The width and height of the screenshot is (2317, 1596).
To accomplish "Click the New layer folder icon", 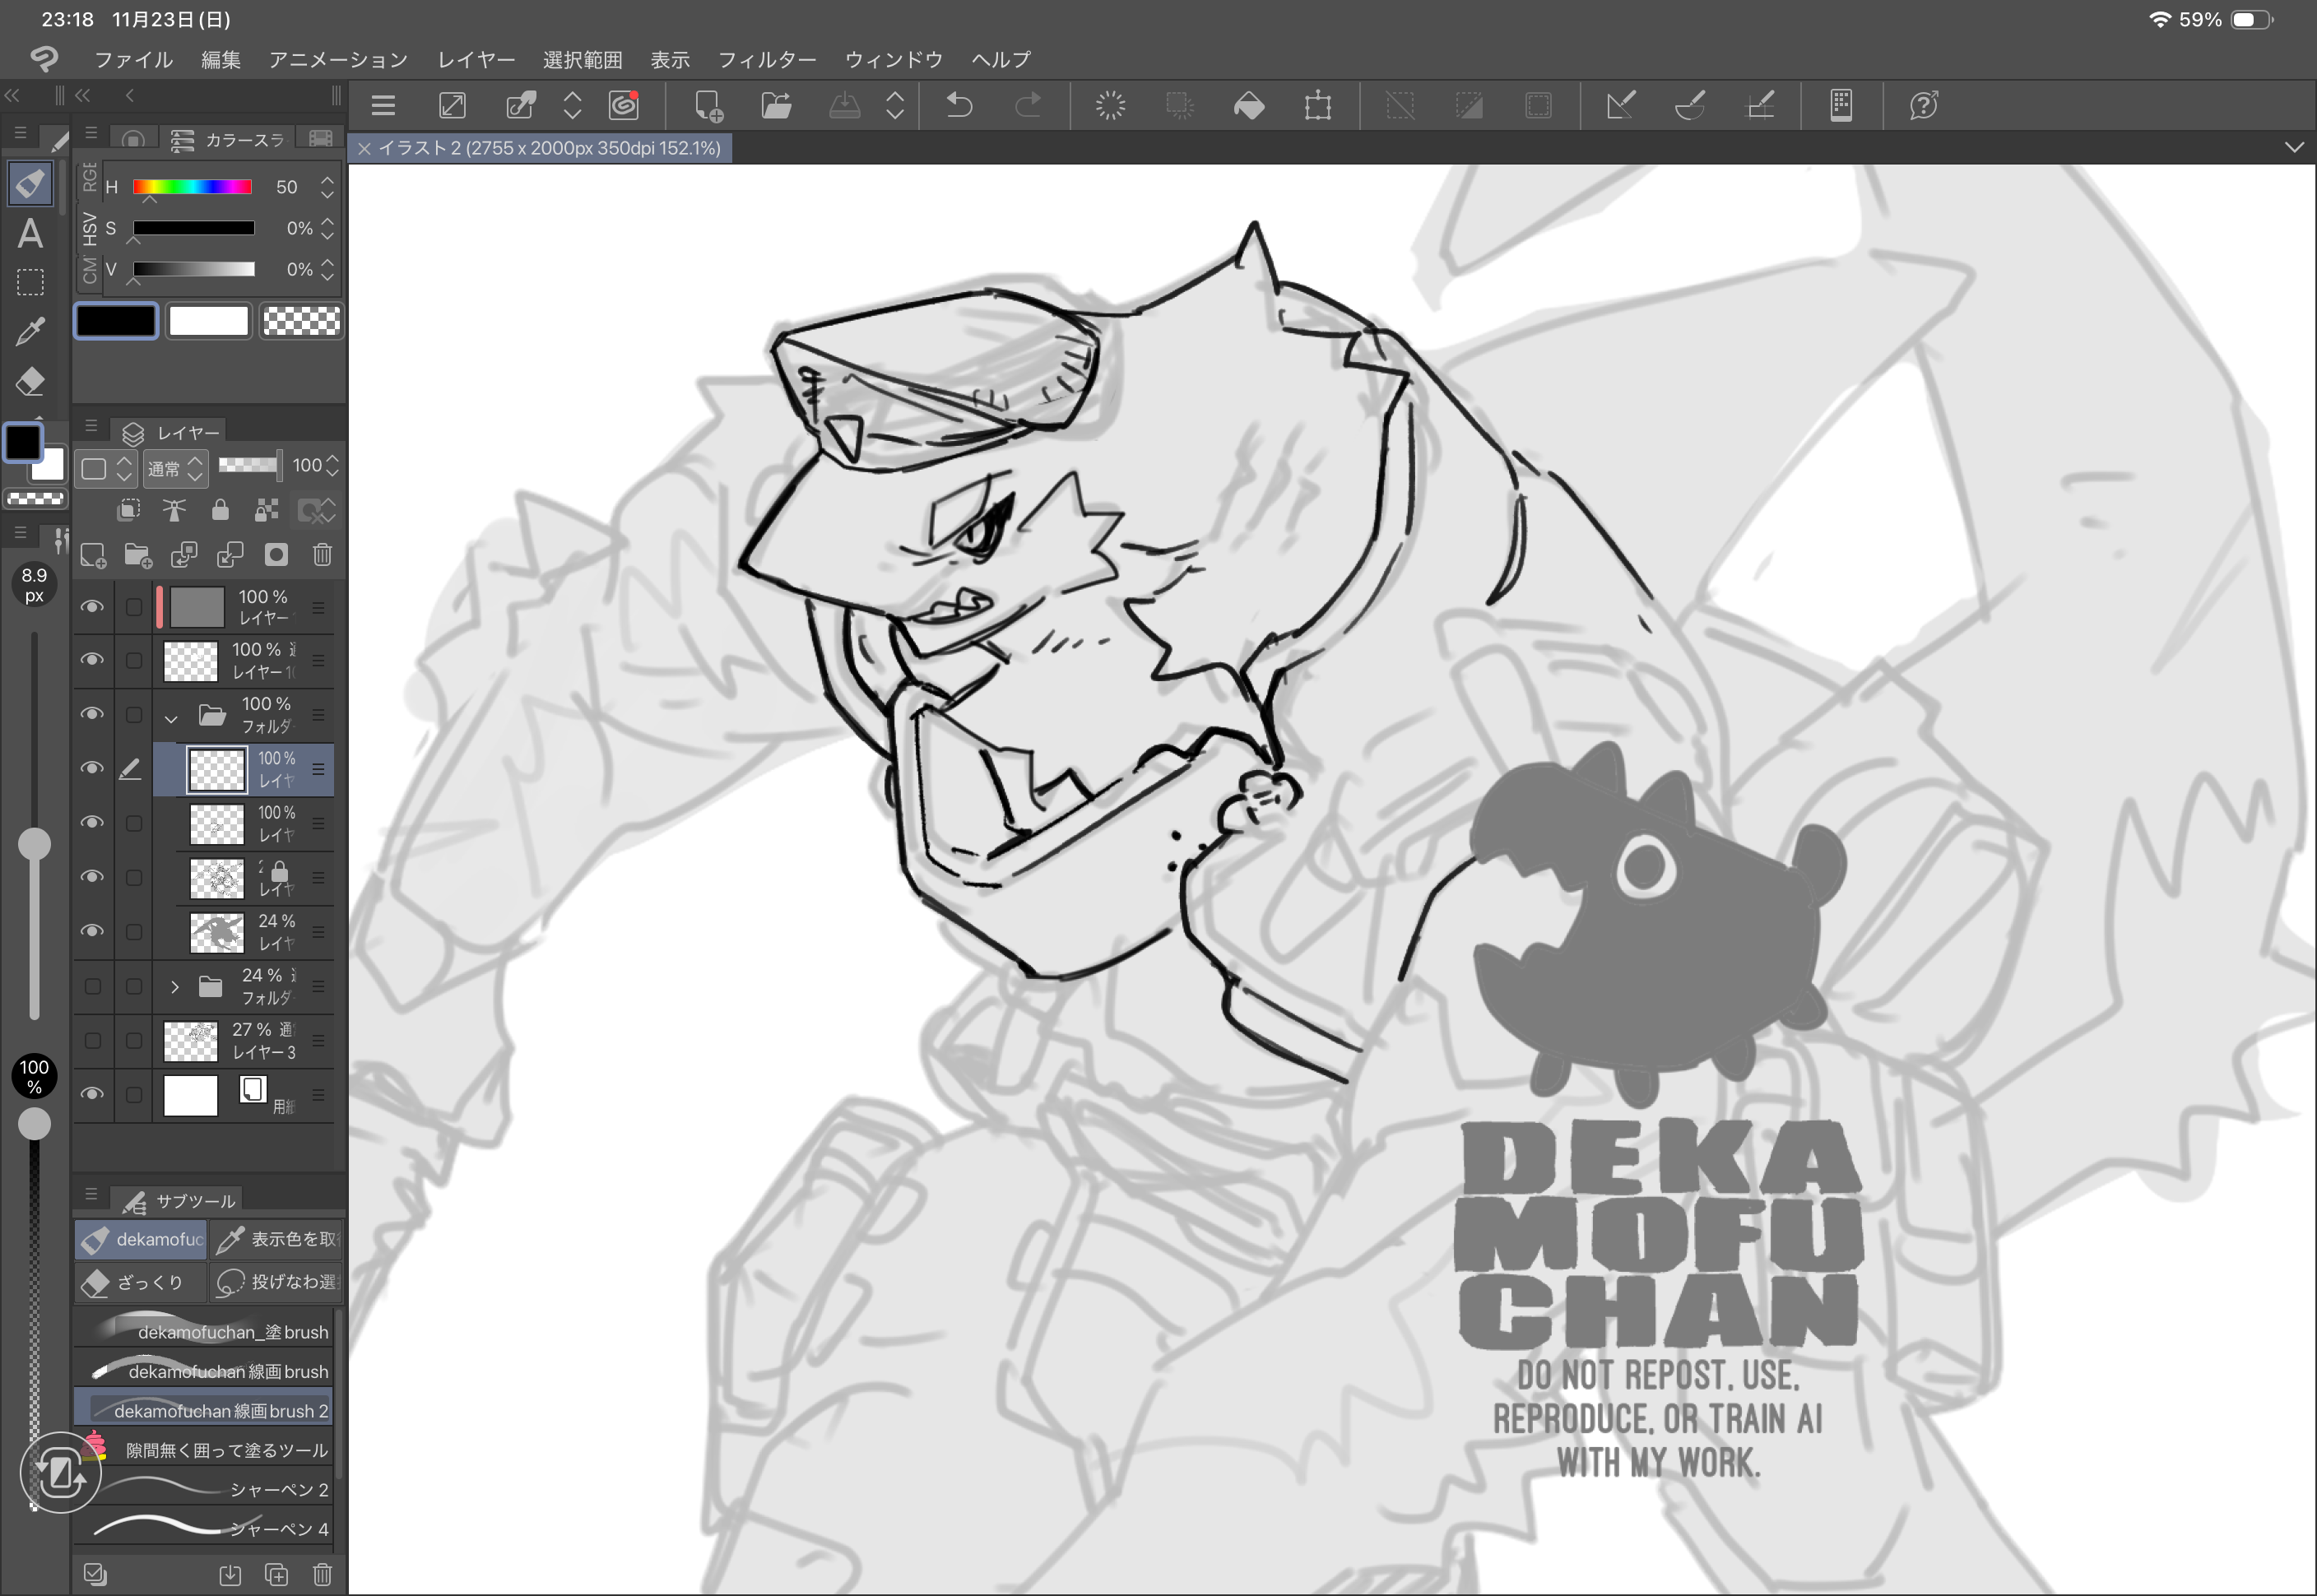I will click(138, 555).
